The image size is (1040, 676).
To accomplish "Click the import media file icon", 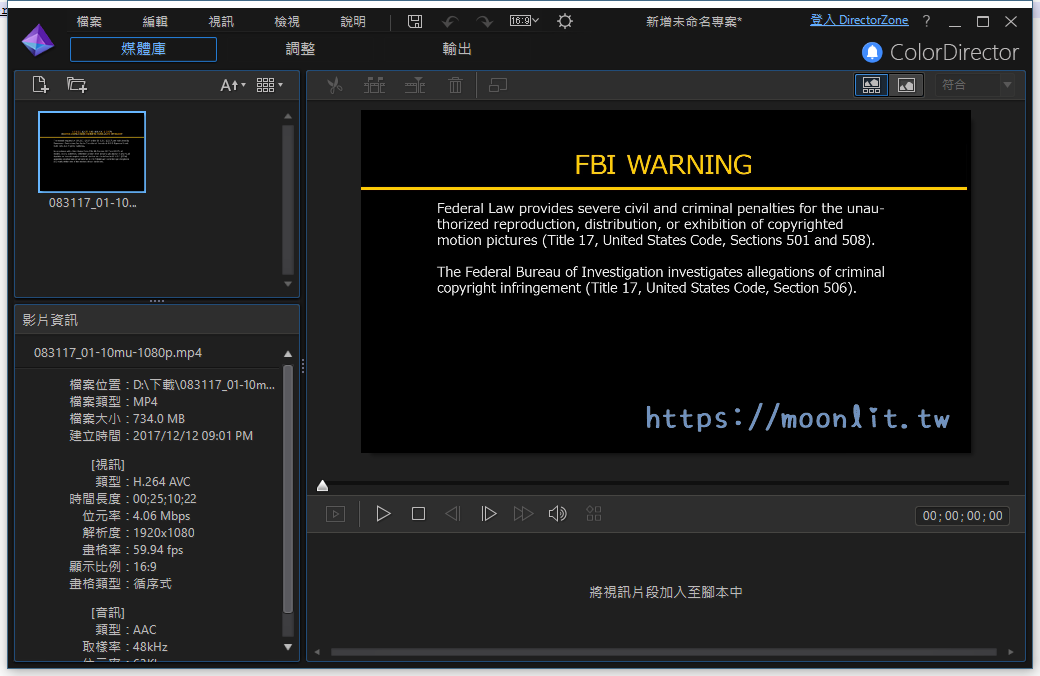I will [x=40, y=85].
